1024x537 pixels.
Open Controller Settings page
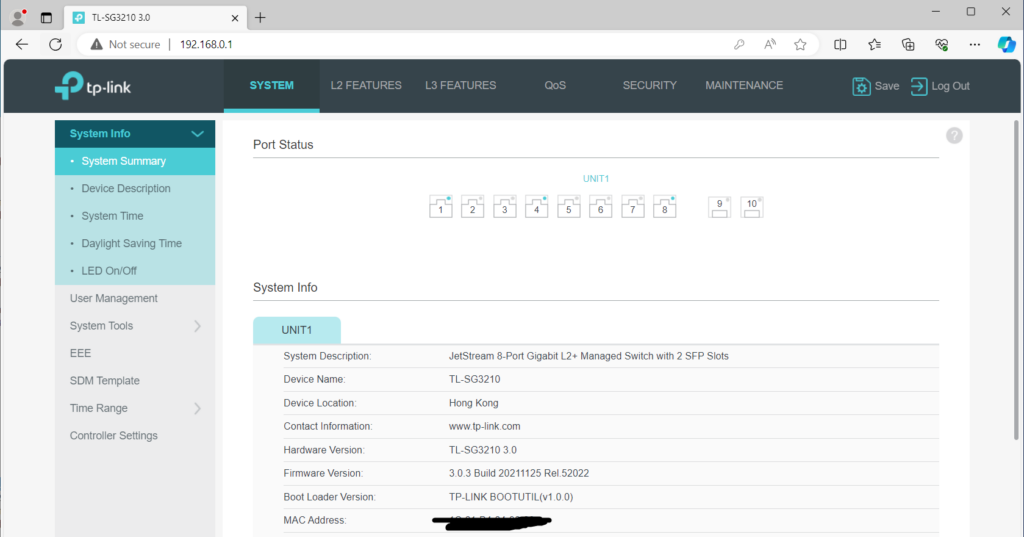pyautogui.click(x=135, y=436)
